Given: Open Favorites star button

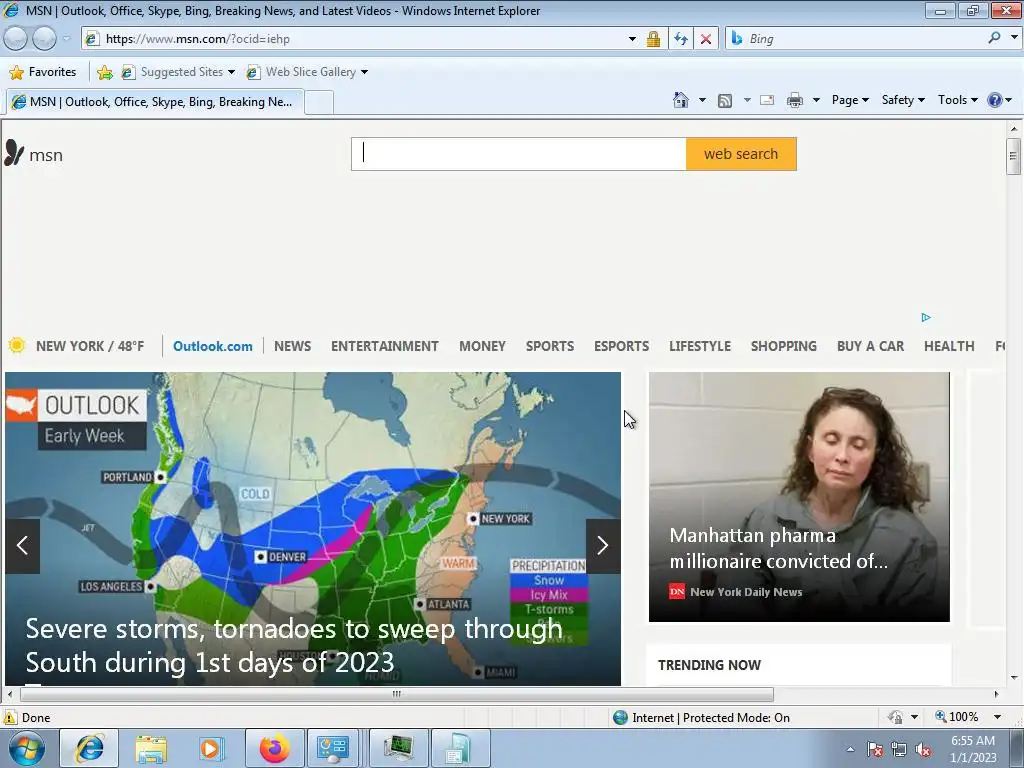Looking at the screenshot, I should 43,72.
